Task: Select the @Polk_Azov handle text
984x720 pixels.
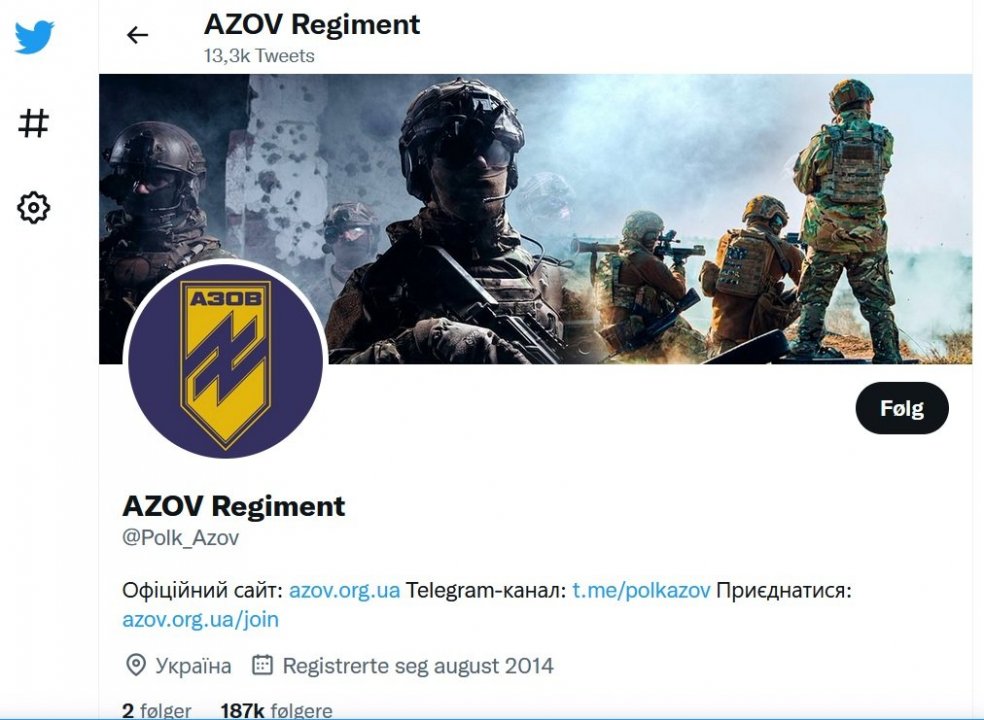Action: [181, 538]
